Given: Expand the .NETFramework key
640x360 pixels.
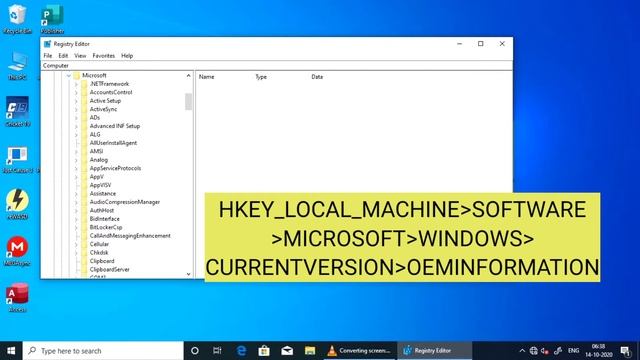Looking at the screenshot, I should [76, 84].
